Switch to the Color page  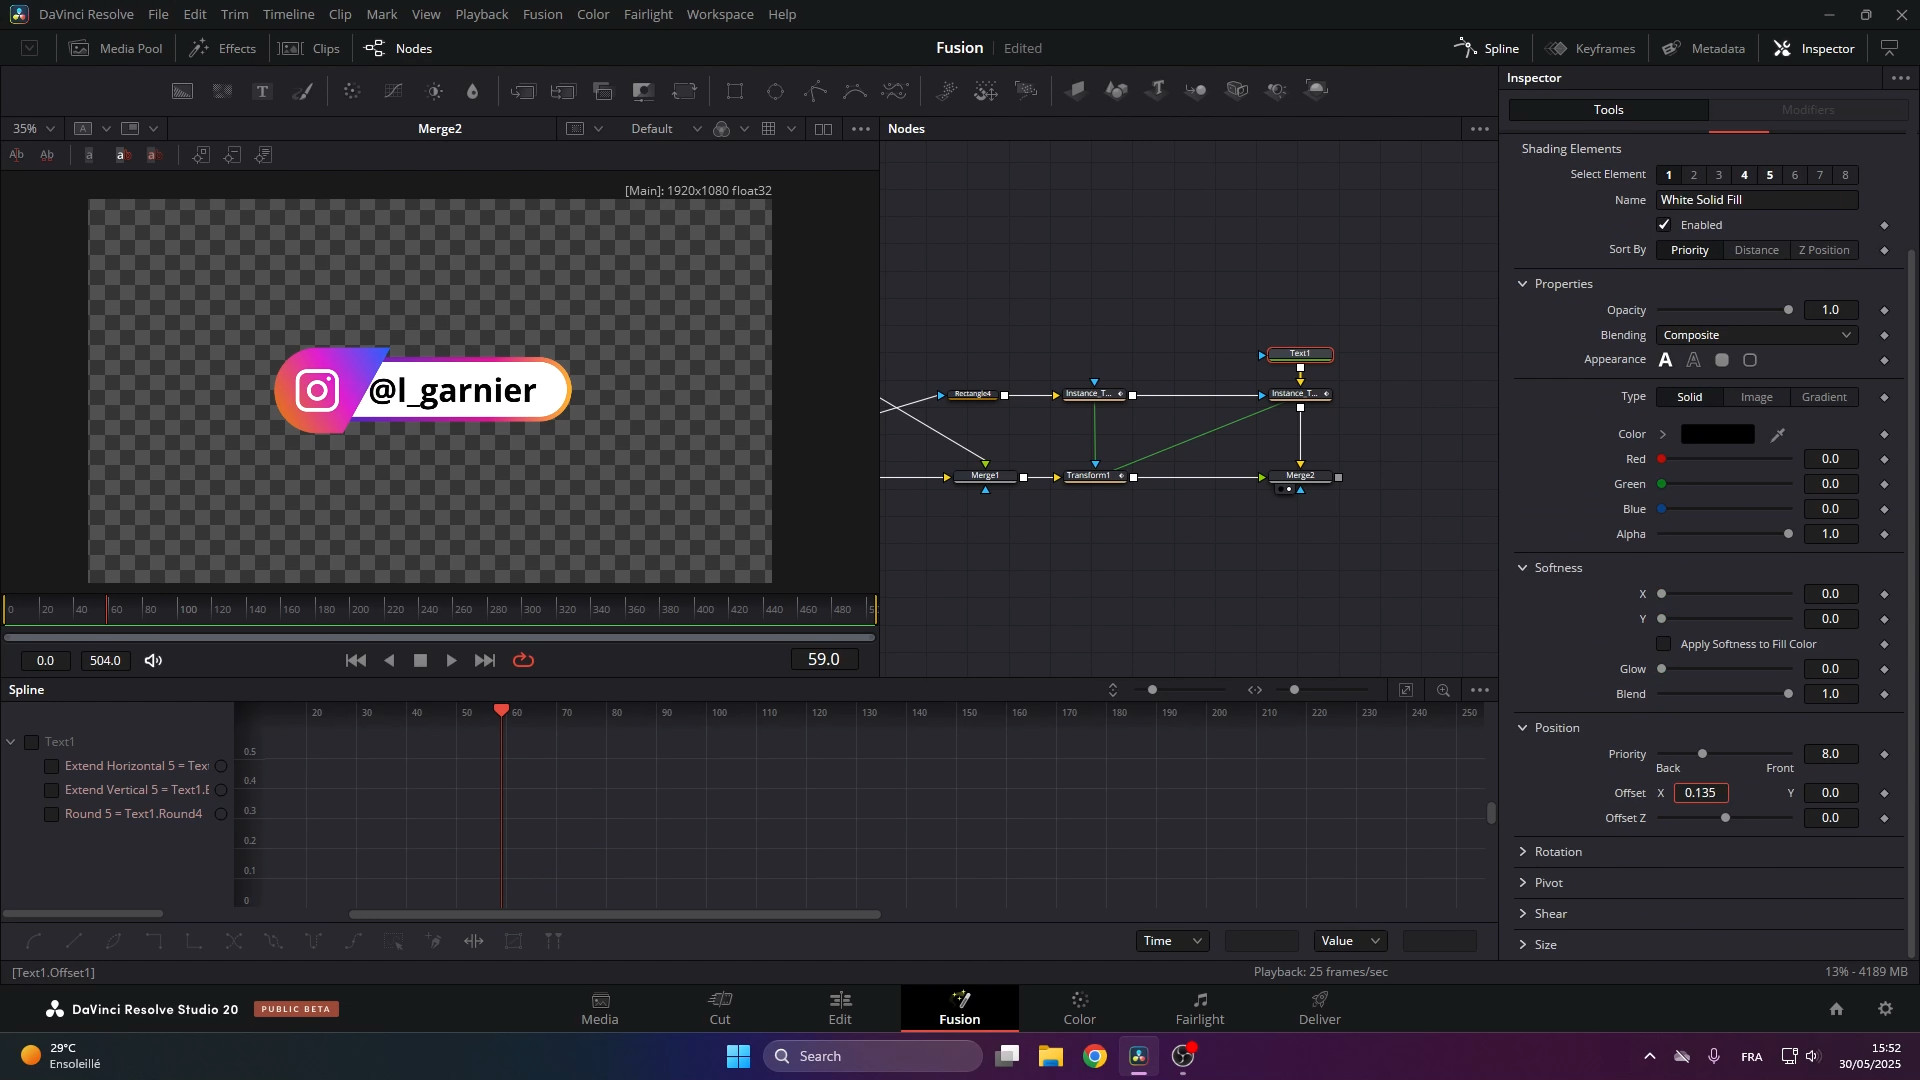click(x=1080, y=1008)
